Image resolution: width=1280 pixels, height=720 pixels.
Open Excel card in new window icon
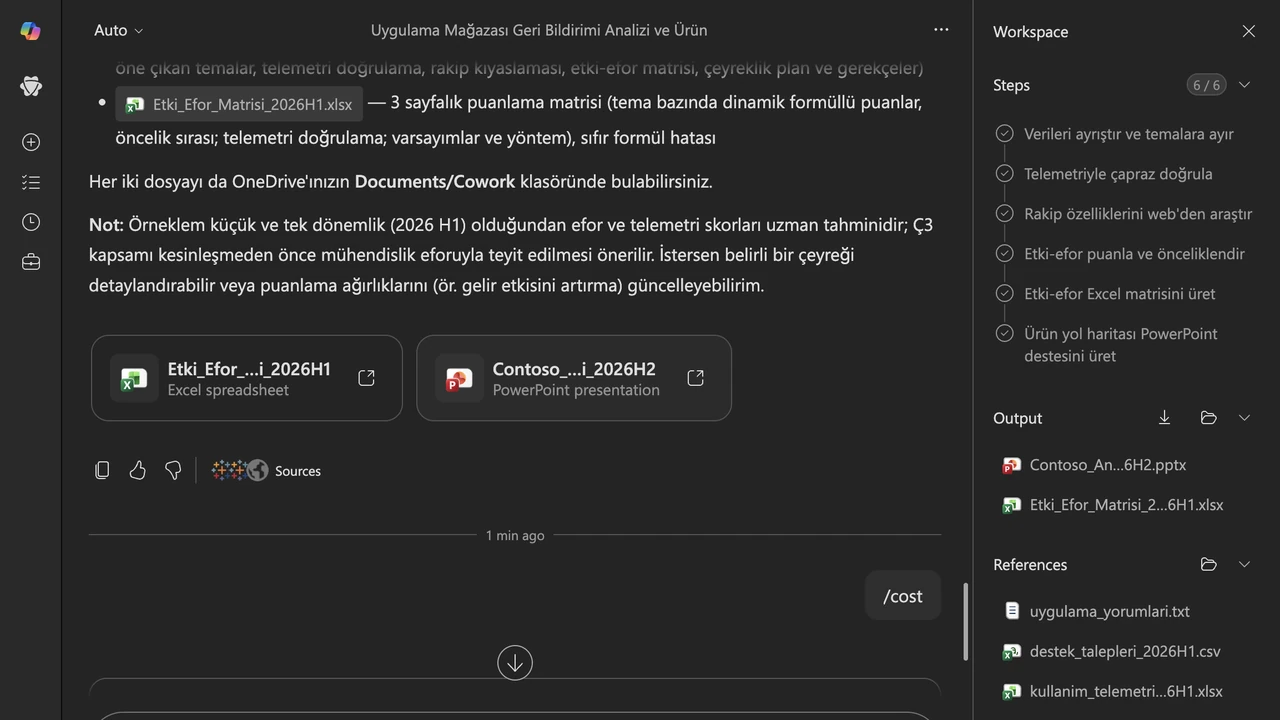(x=366, y=378)
